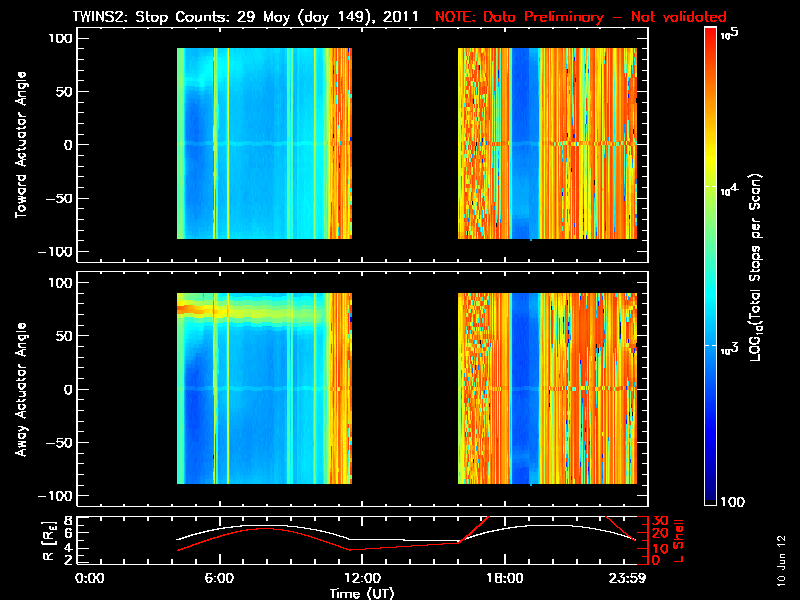Click the red 'NOTE: Data Preliminary – Not validated' text
Image resolution: width=800 pixels, height=600 pixels.
point(581,17)
